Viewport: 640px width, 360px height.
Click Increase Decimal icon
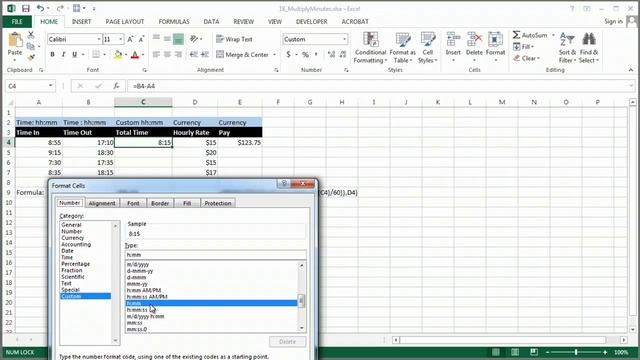point(331,54)
